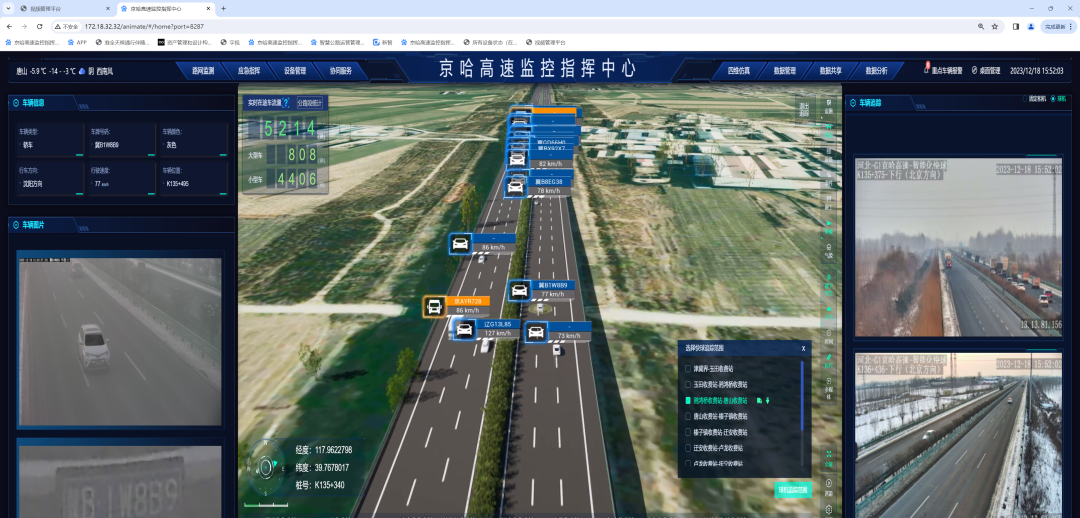
Task: Click the bookmark star icon
Action: click(x=995, y=26)
